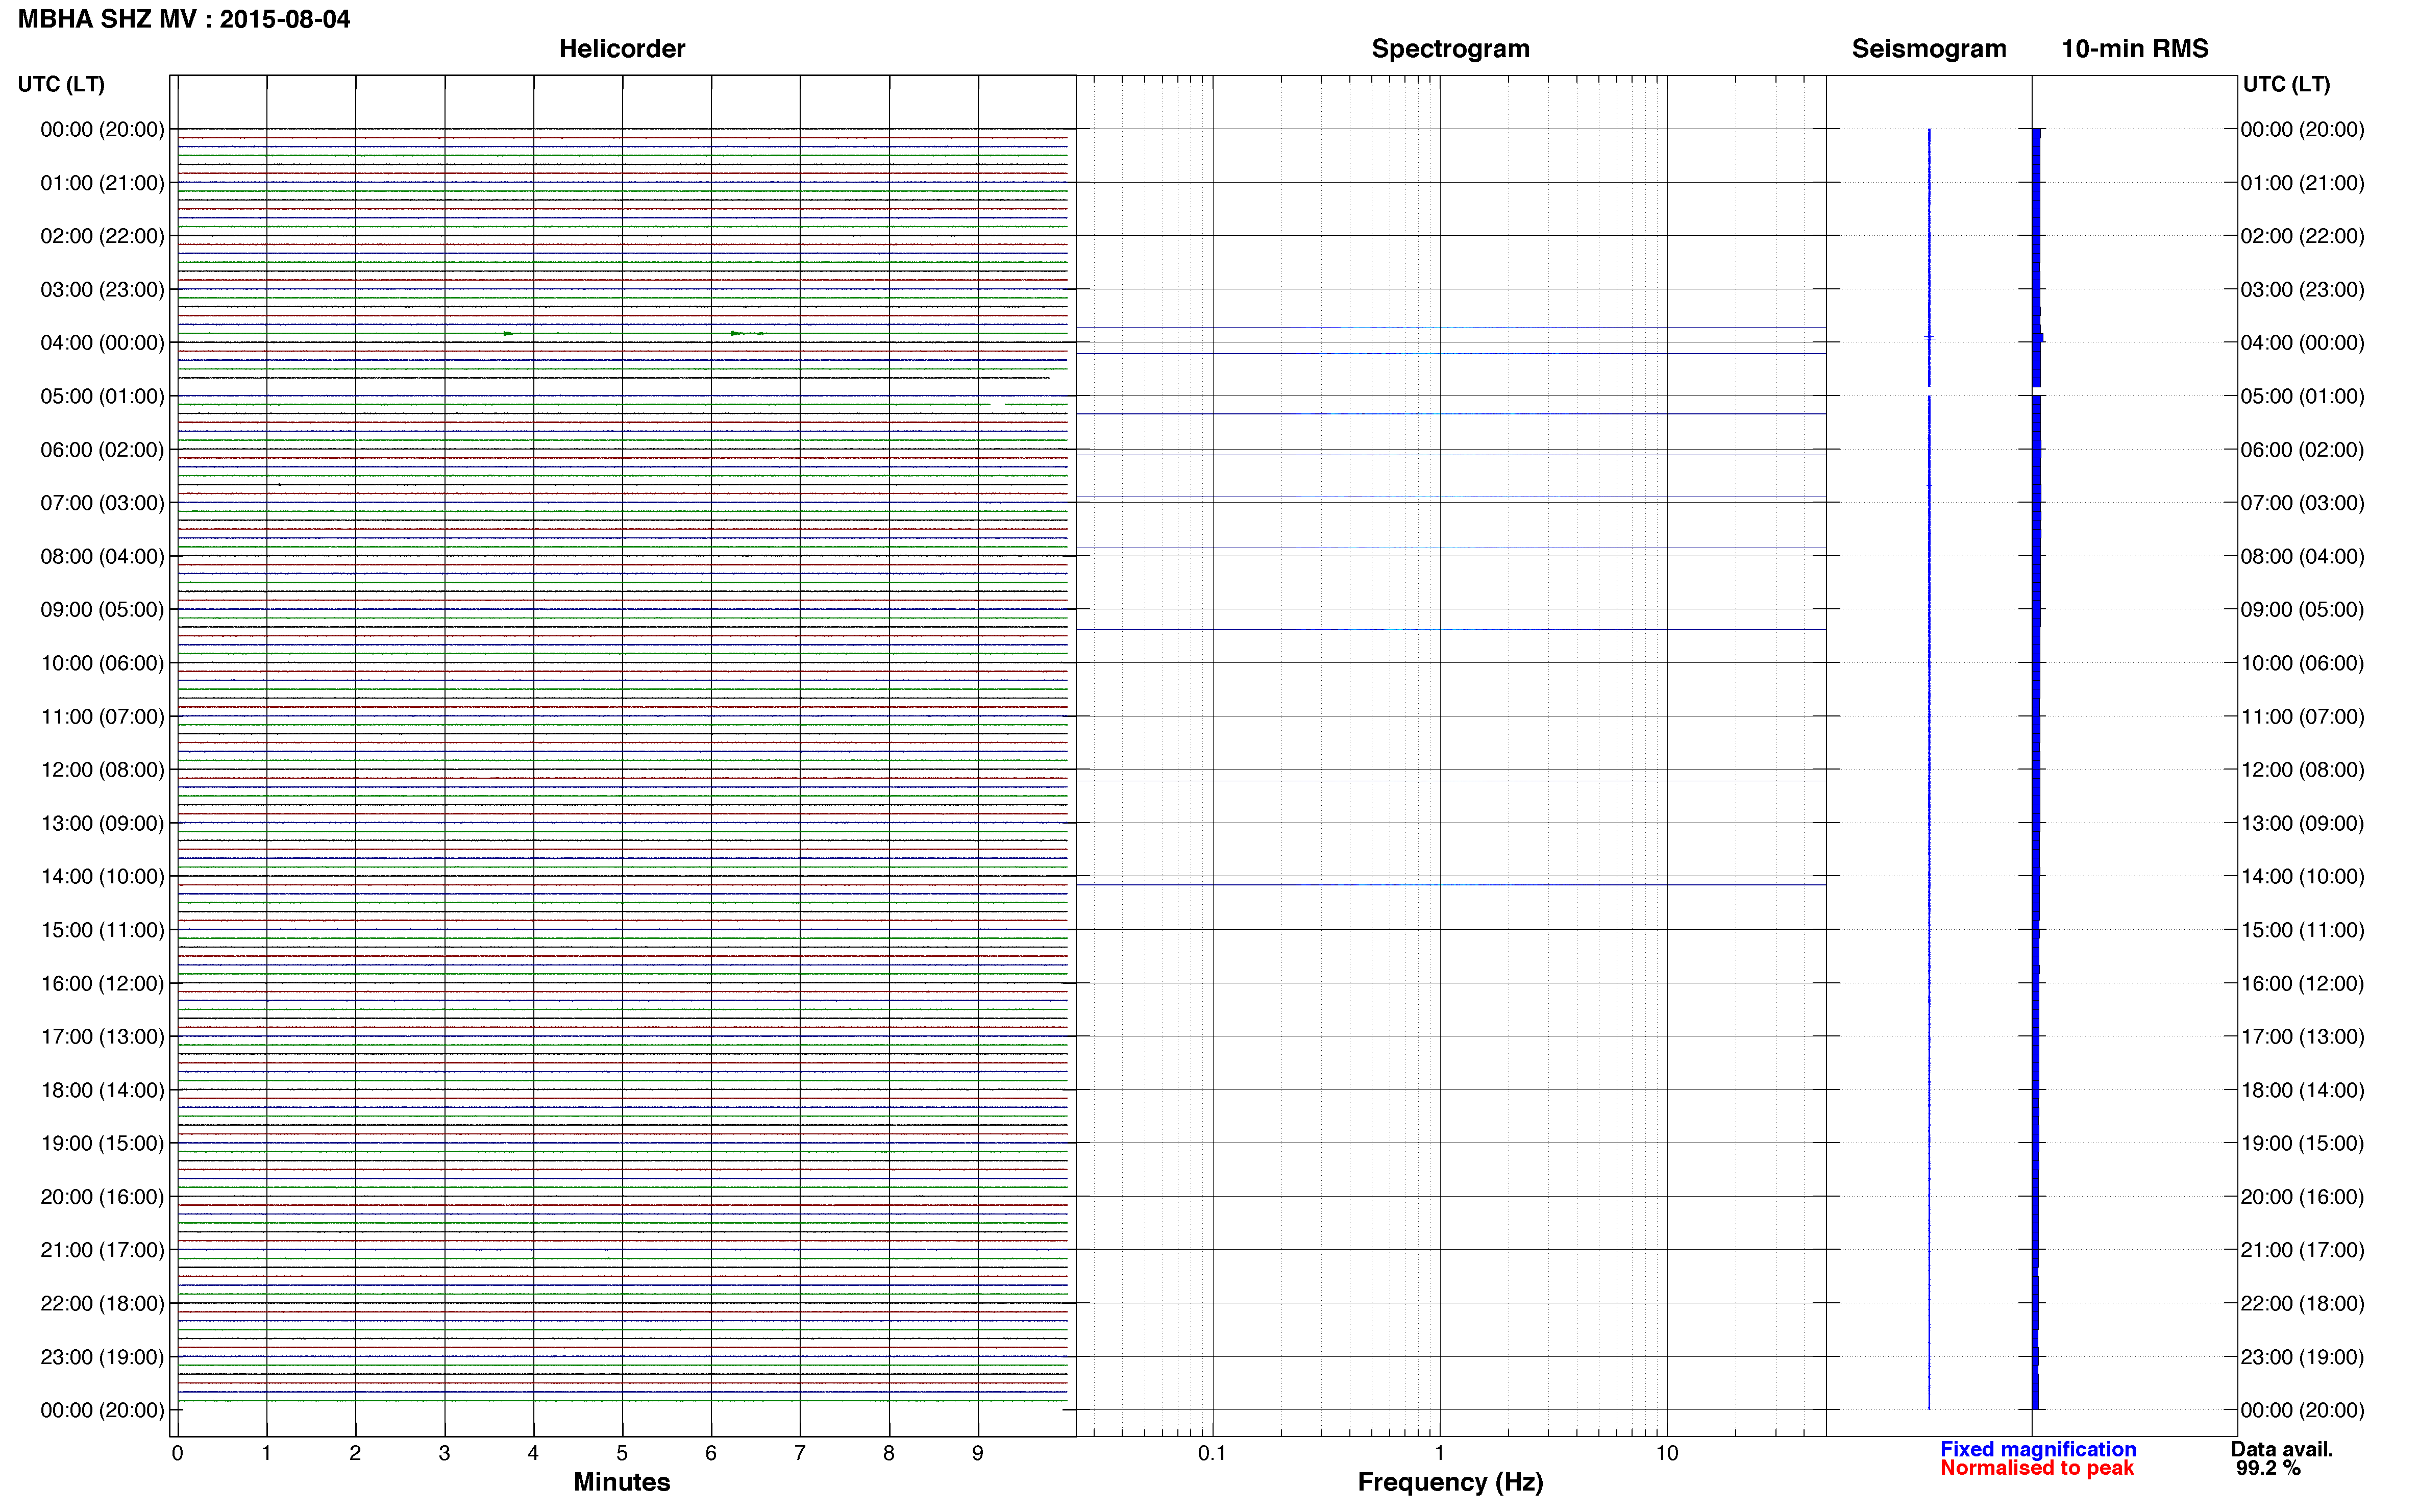Click the '10-min RMS' panel heading

click(x=2135, y=49)
